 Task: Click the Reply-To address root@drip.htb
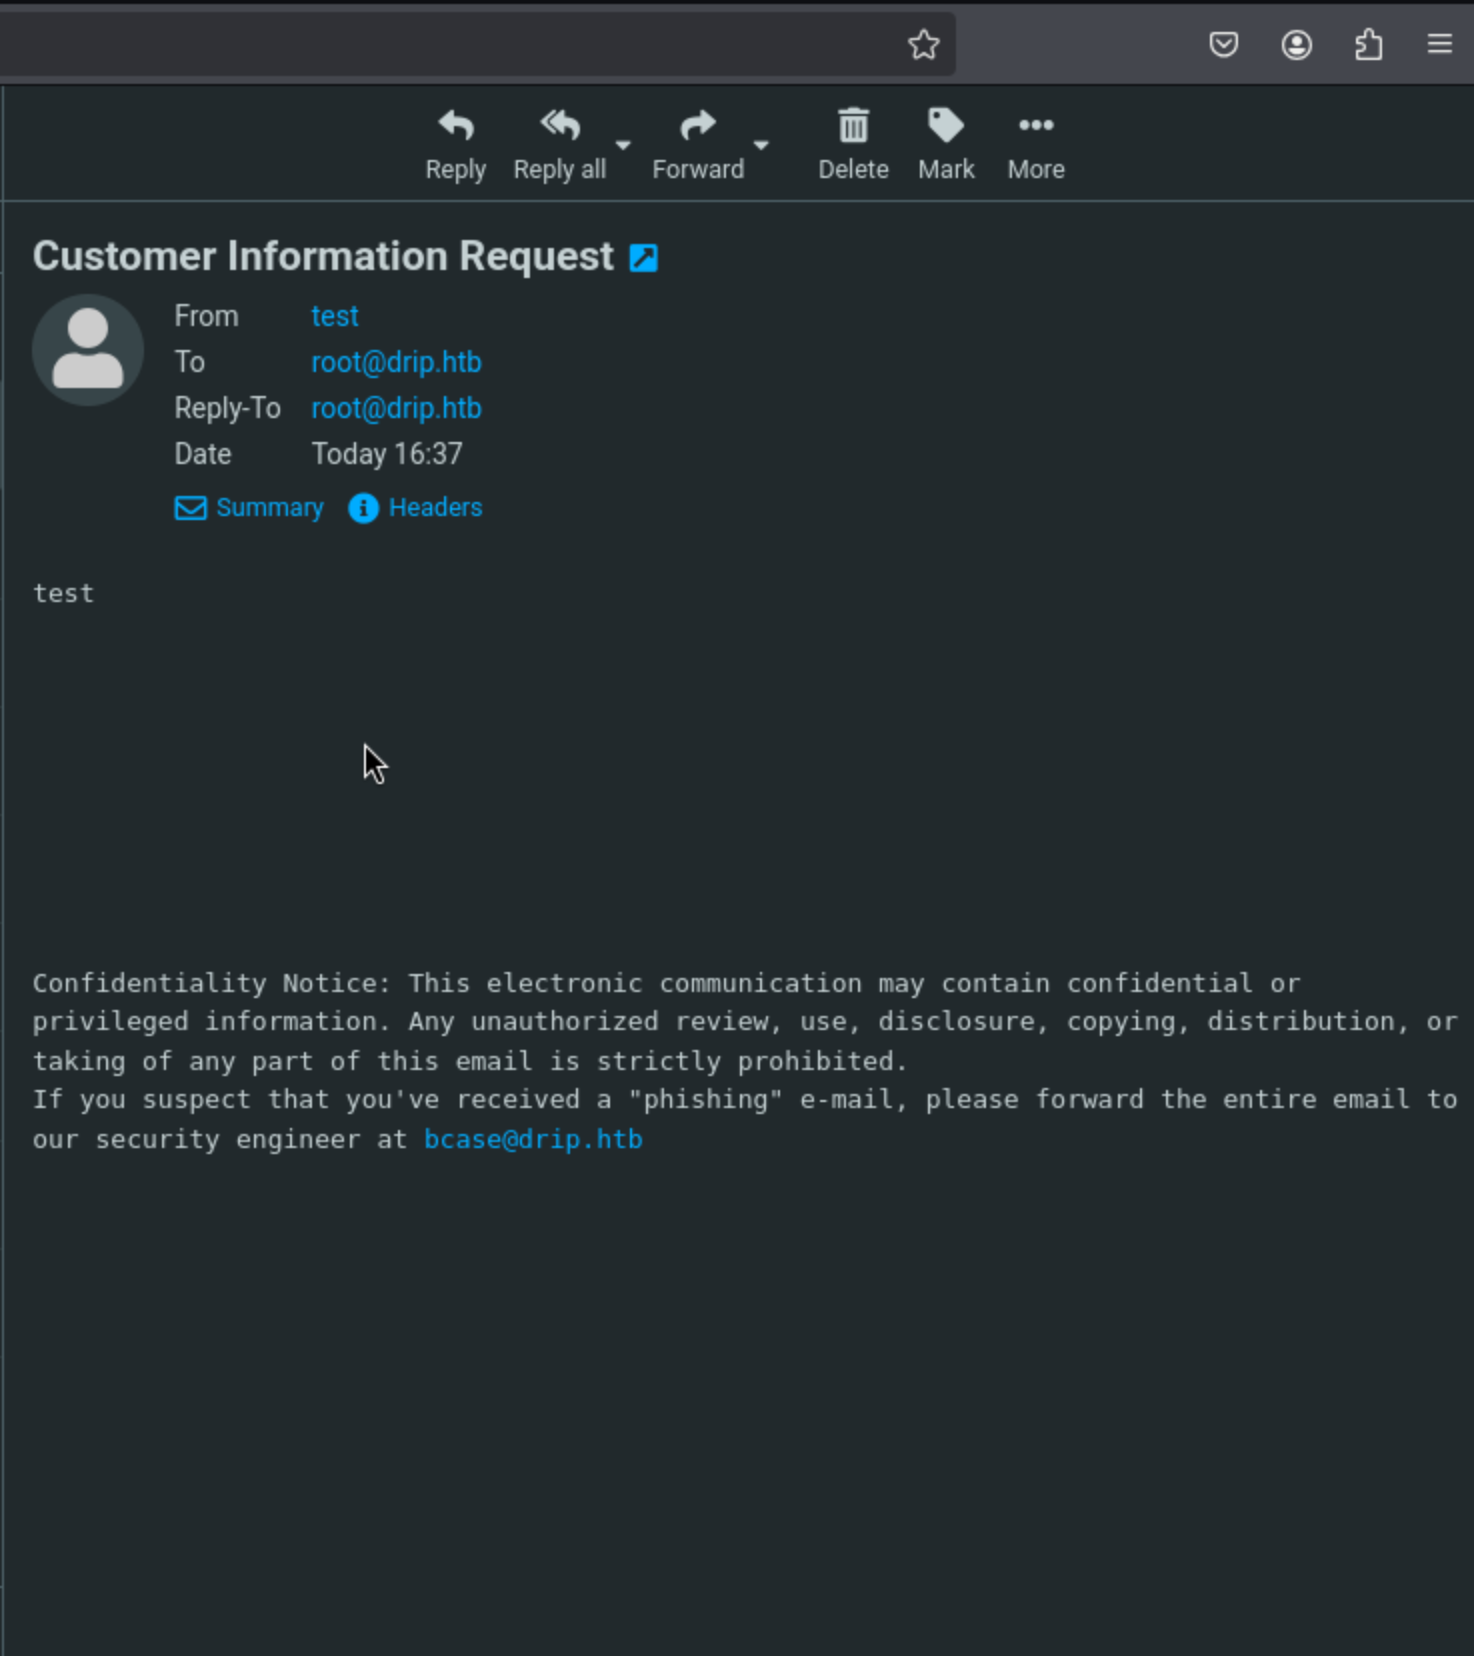(396, 408)
